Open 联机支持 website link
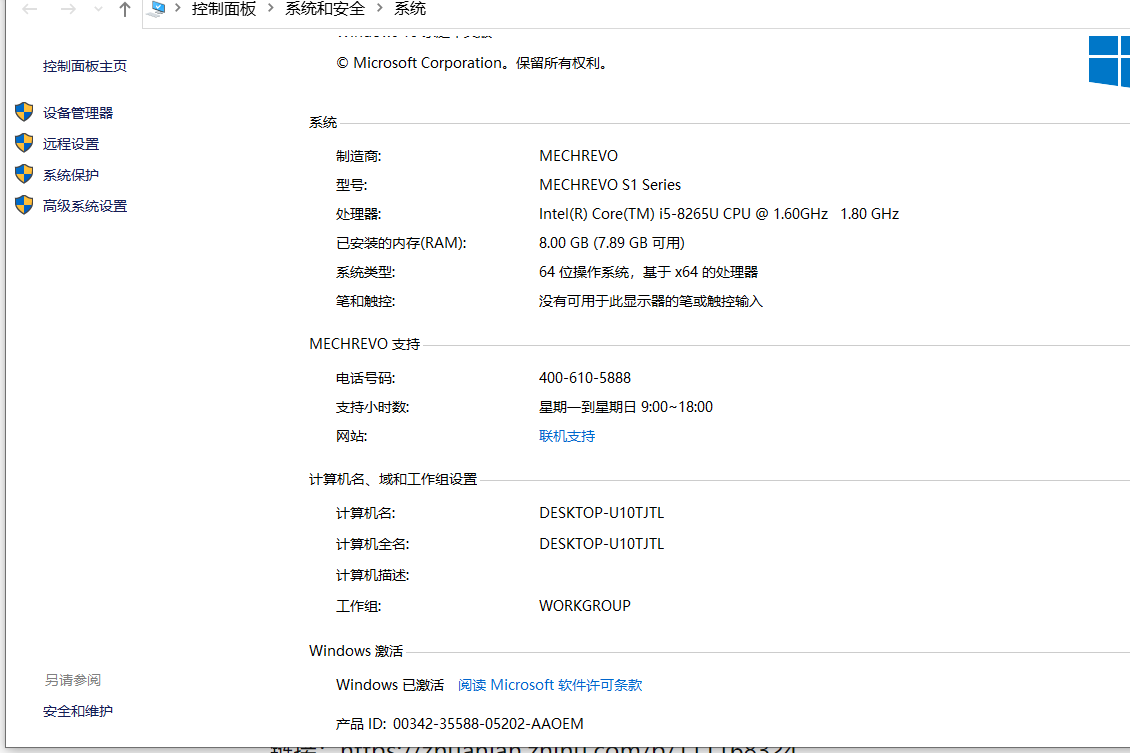 click(x=567, y=436)
